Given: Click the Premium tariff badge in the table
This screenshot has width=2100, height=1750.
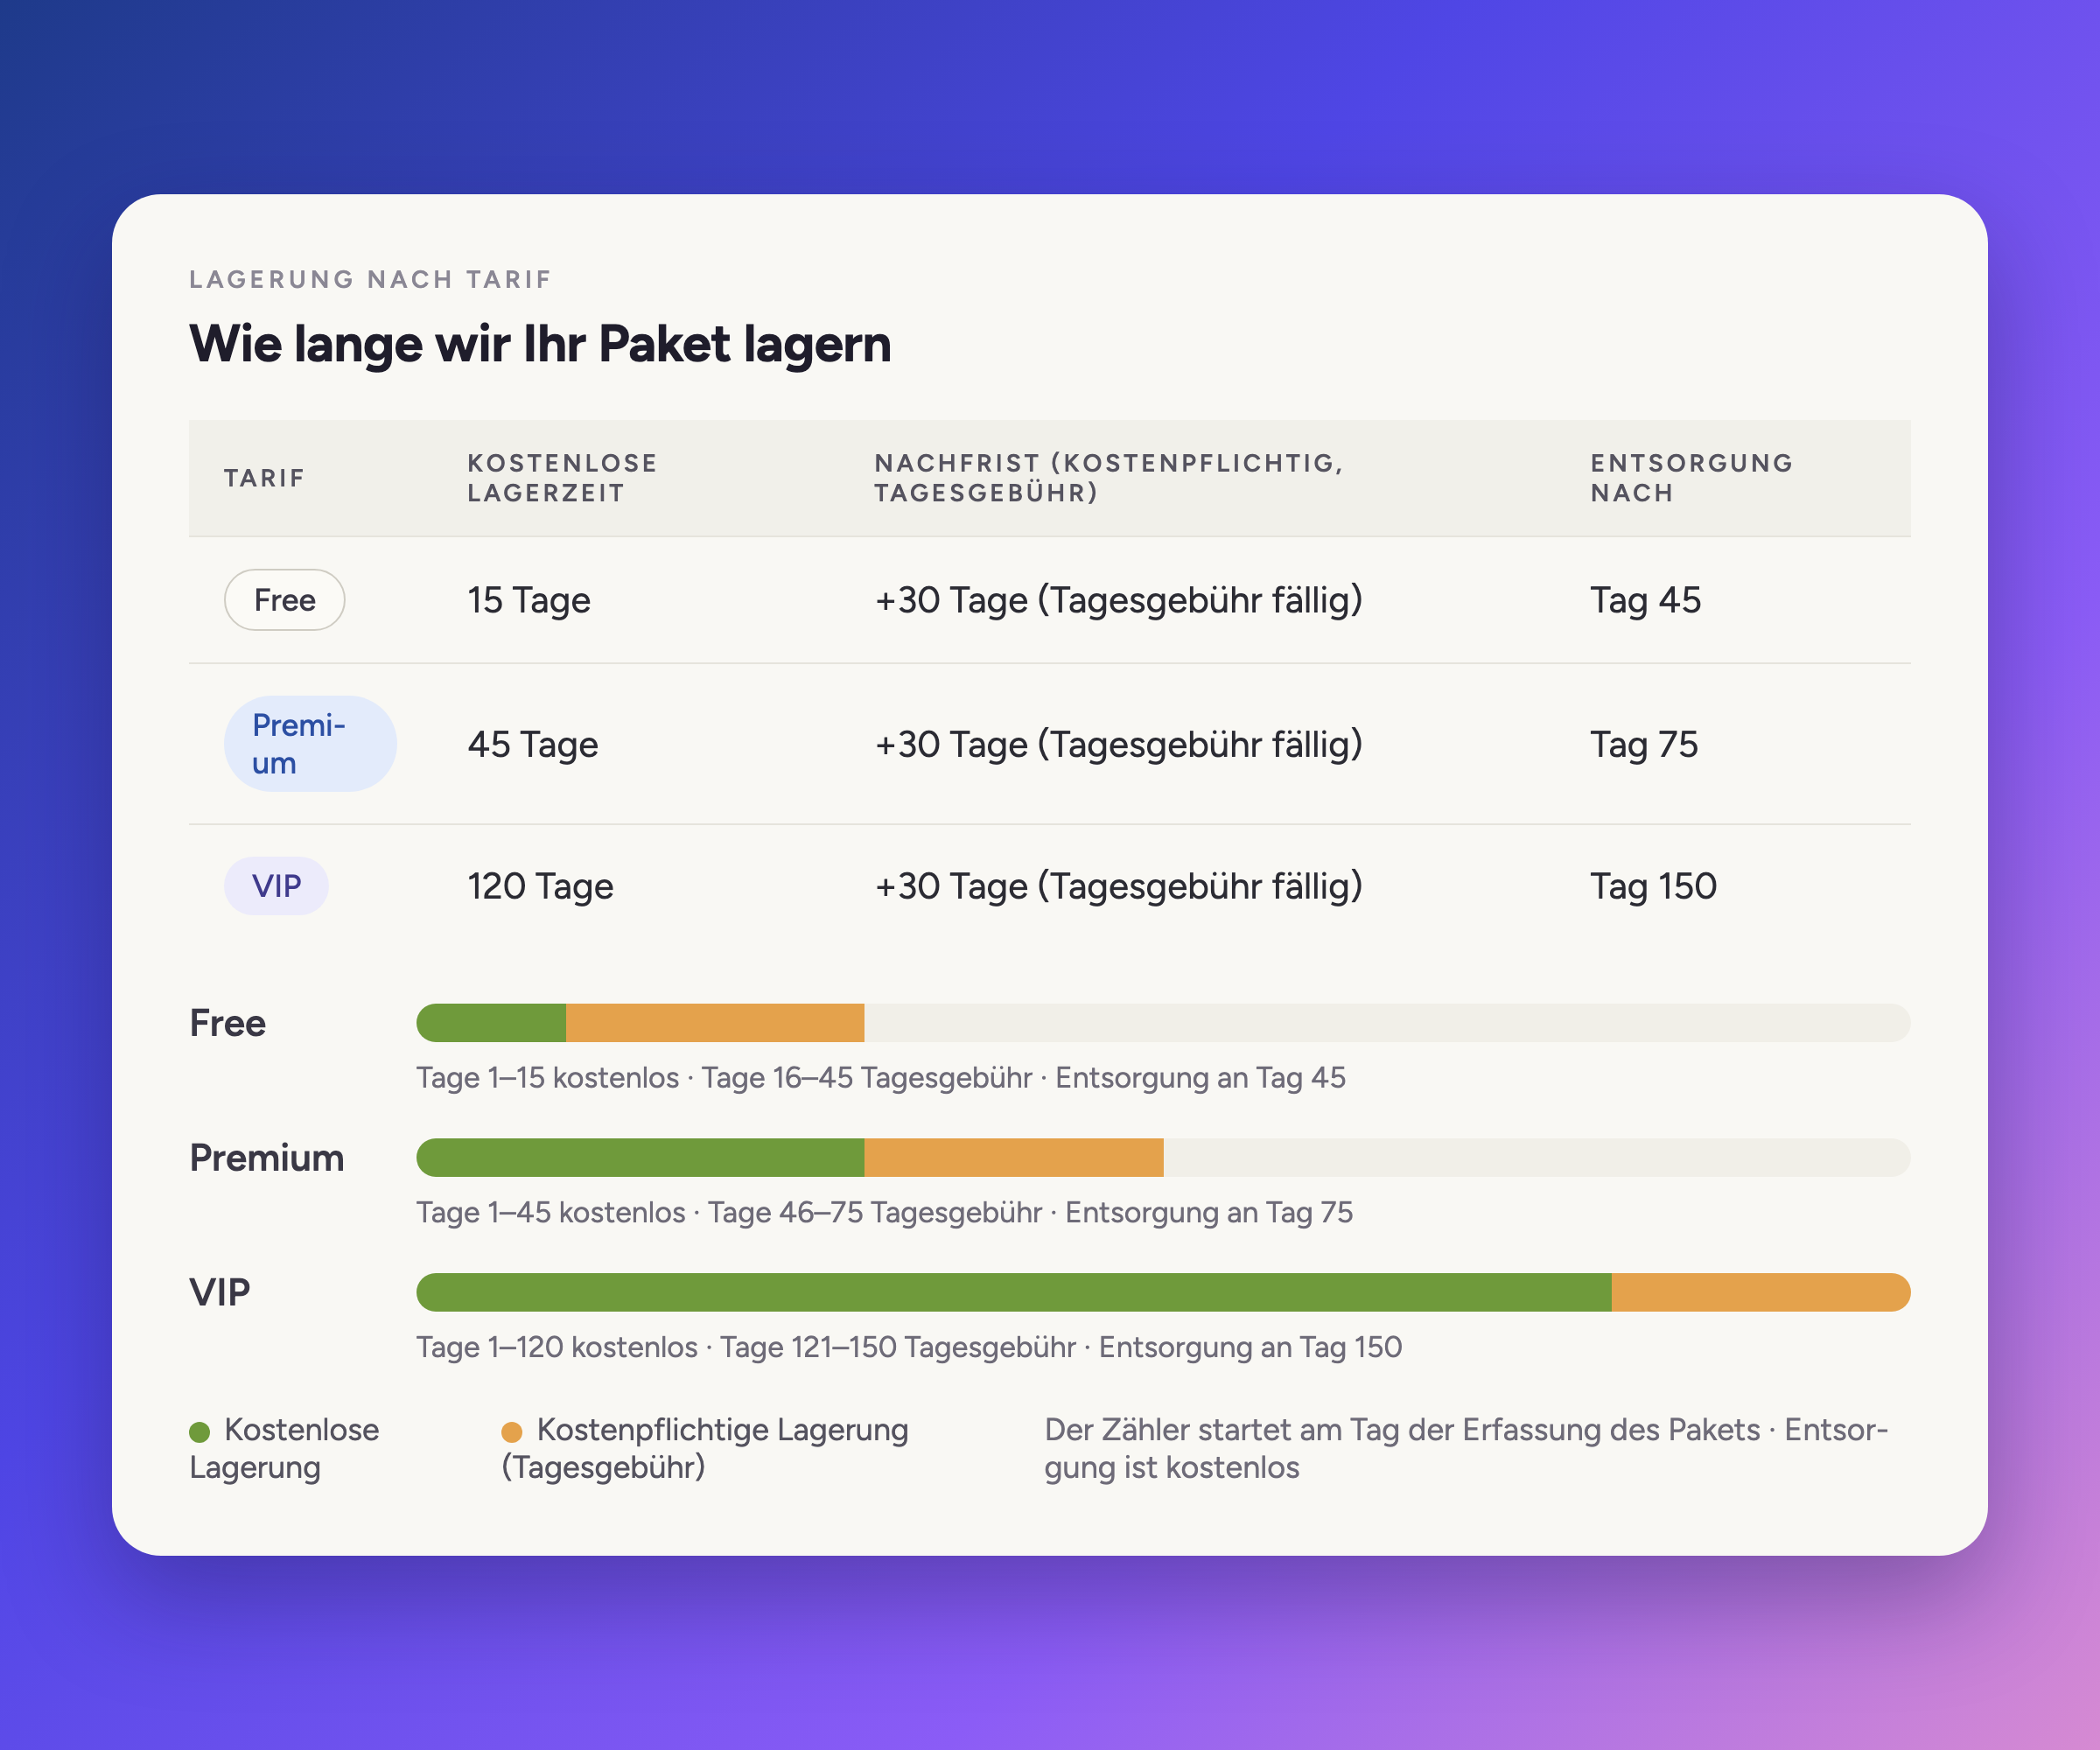Looking at the screenshot, I should [x=310, y=744].
